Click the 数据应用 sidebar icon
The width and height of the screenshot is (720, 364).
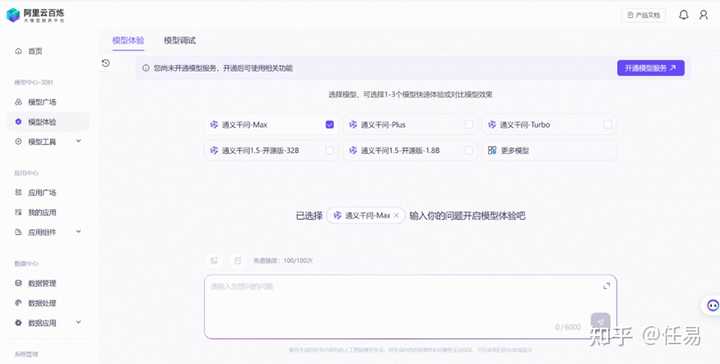[18, 323]
